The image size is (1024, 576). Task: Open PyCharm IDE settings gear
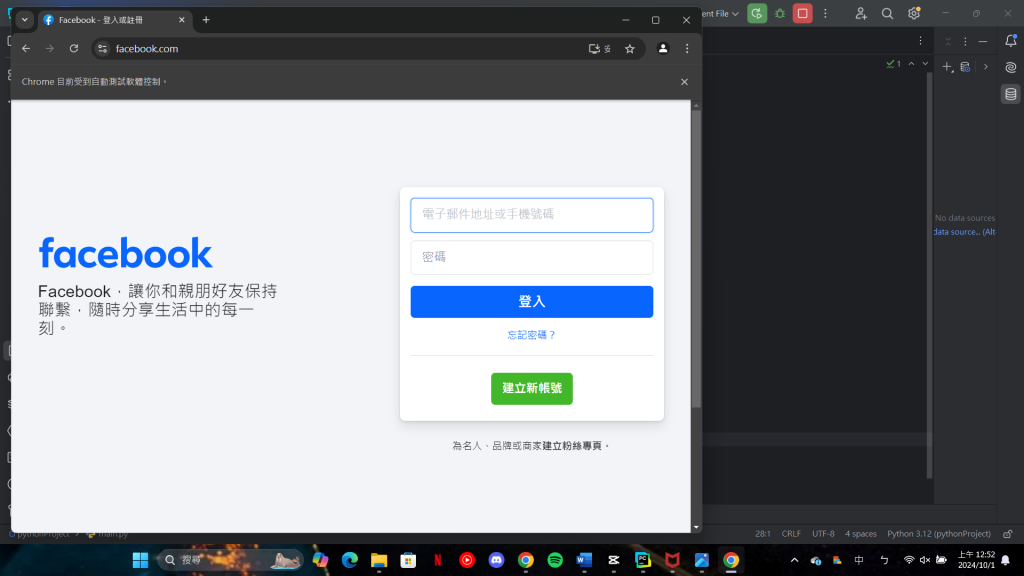(x=914, y=13)
